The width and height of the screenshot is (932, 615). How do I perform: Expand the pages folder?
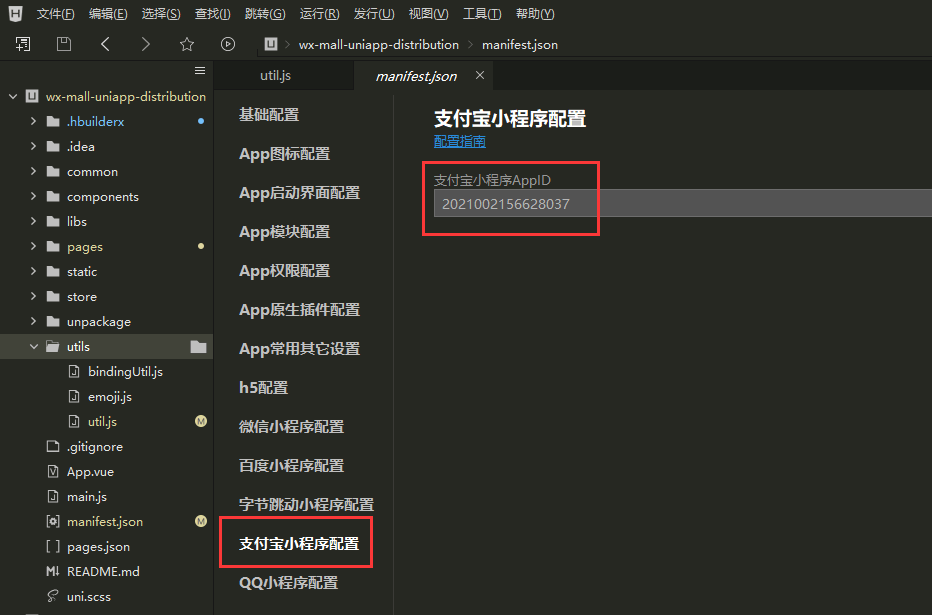(x=33, y=246)
